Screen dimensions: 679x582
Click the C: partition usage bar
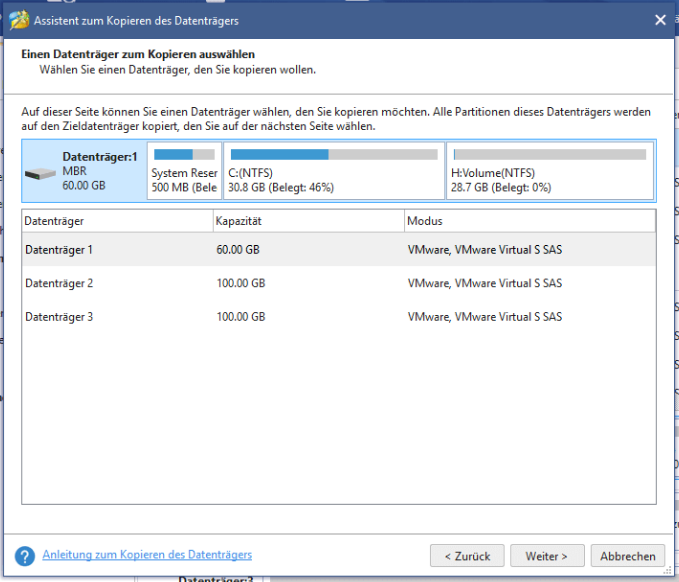pyautogui.click(x=333, y=155)
